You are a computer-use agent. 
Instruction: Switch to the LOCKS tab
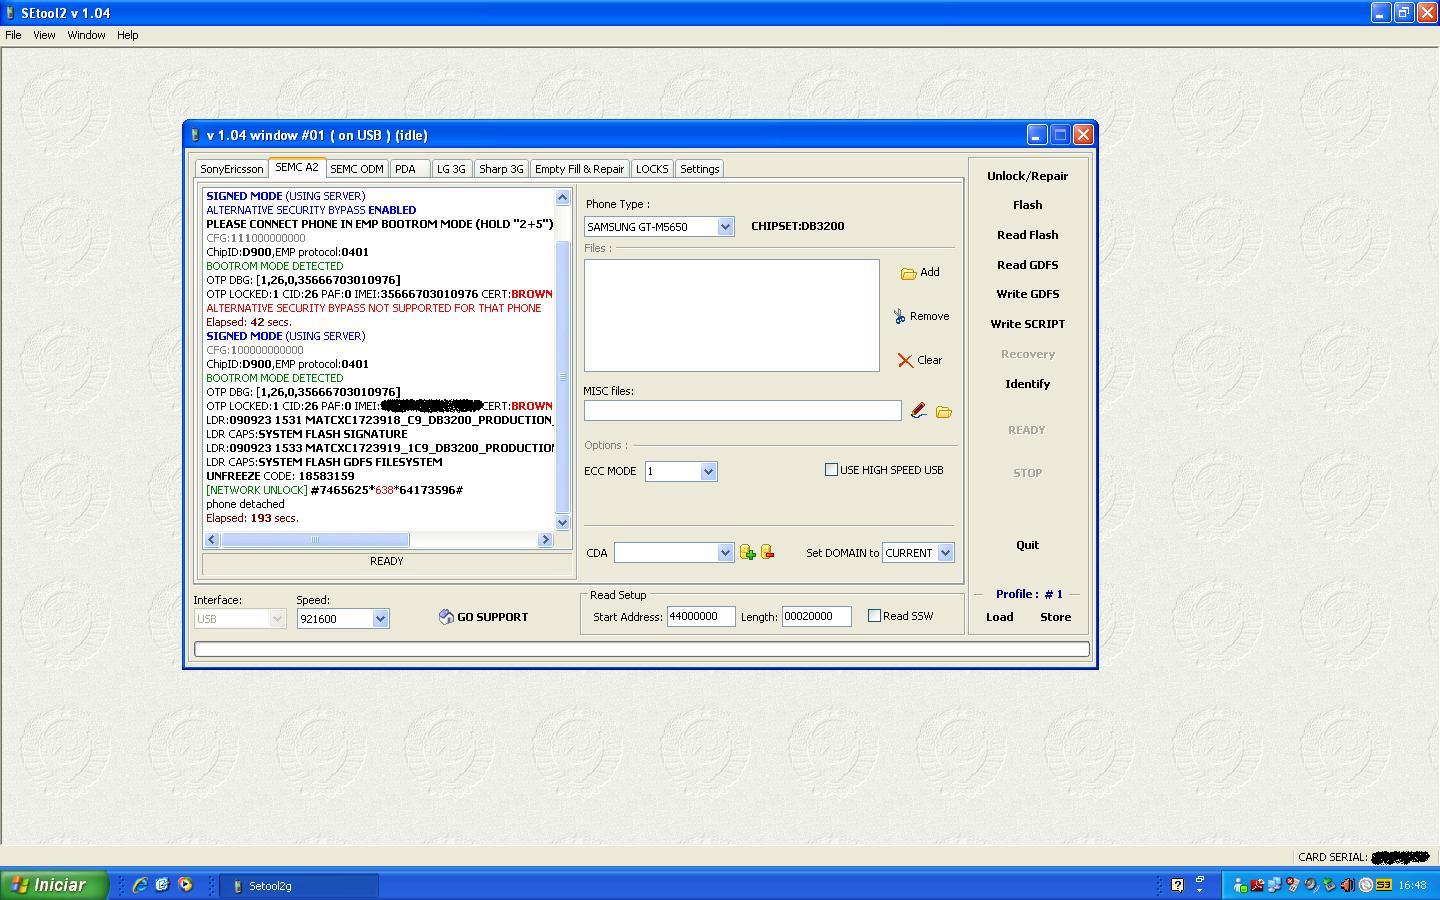(652, 169)
